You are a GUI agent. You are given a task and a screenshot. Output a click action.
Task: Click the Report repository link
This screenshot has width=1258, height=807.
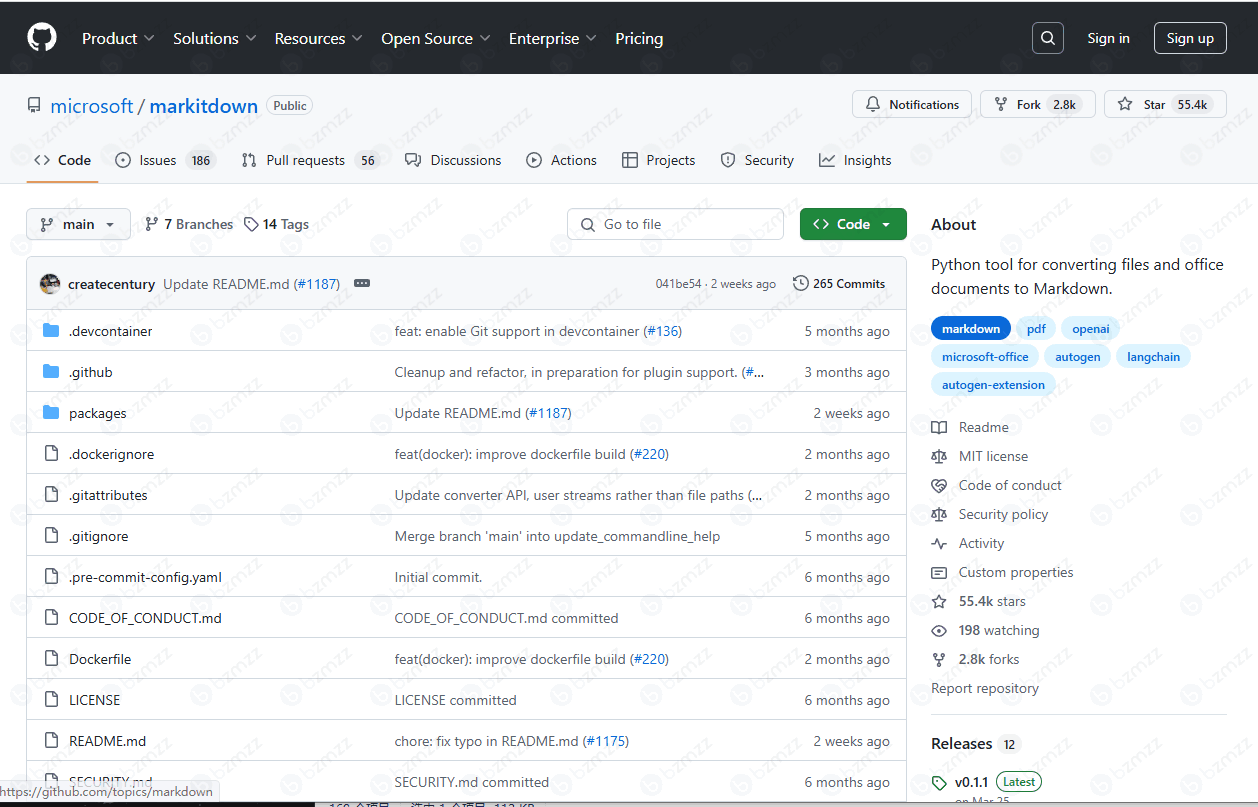[985, 688]
